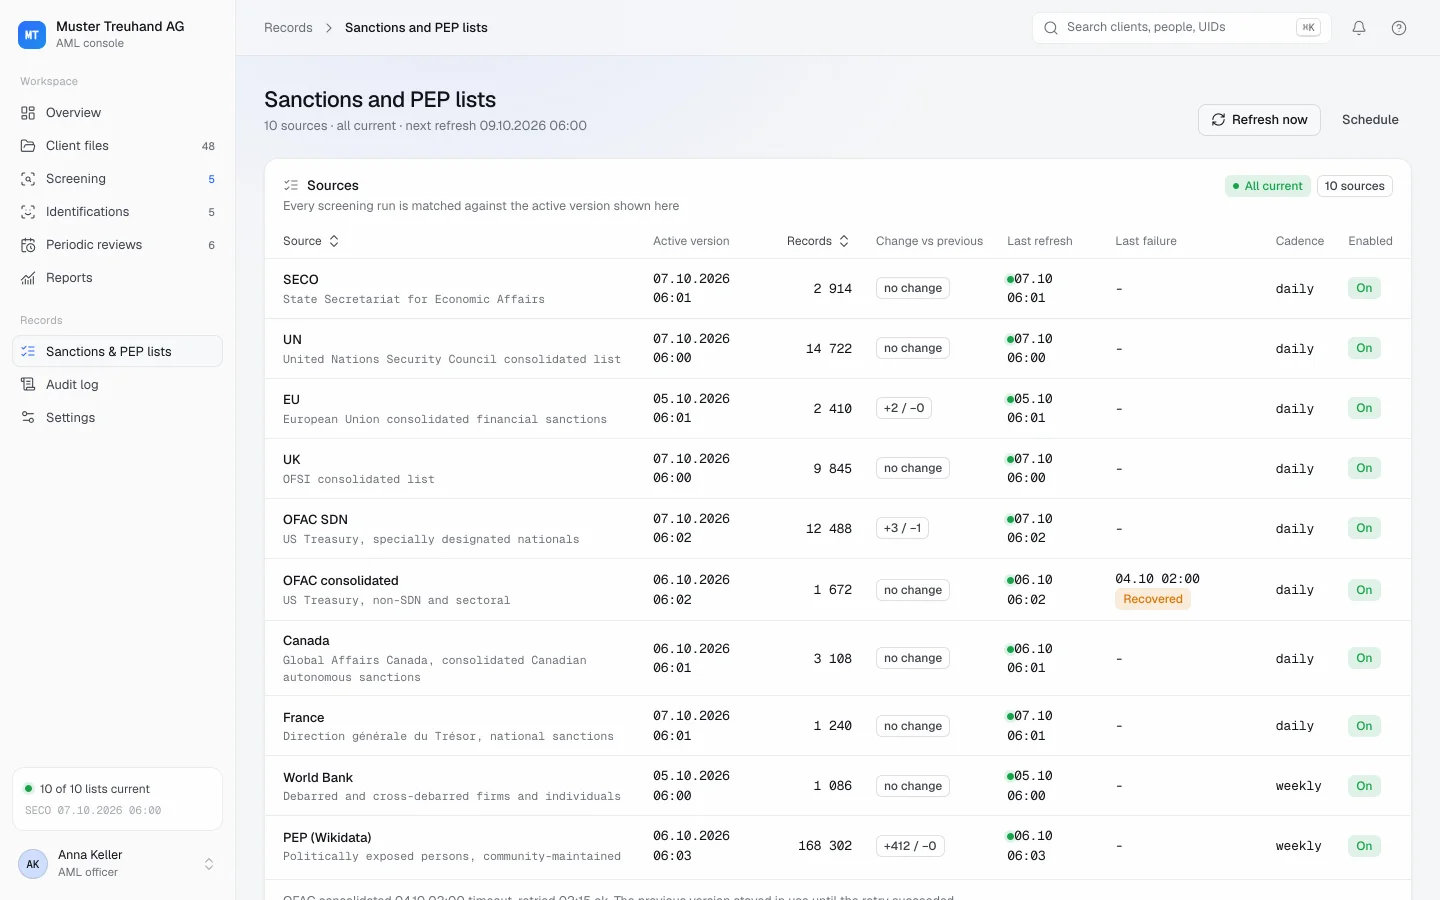The image size is (1440, 900).
Task: Sort the table by Source column
Action: point(311,241)
